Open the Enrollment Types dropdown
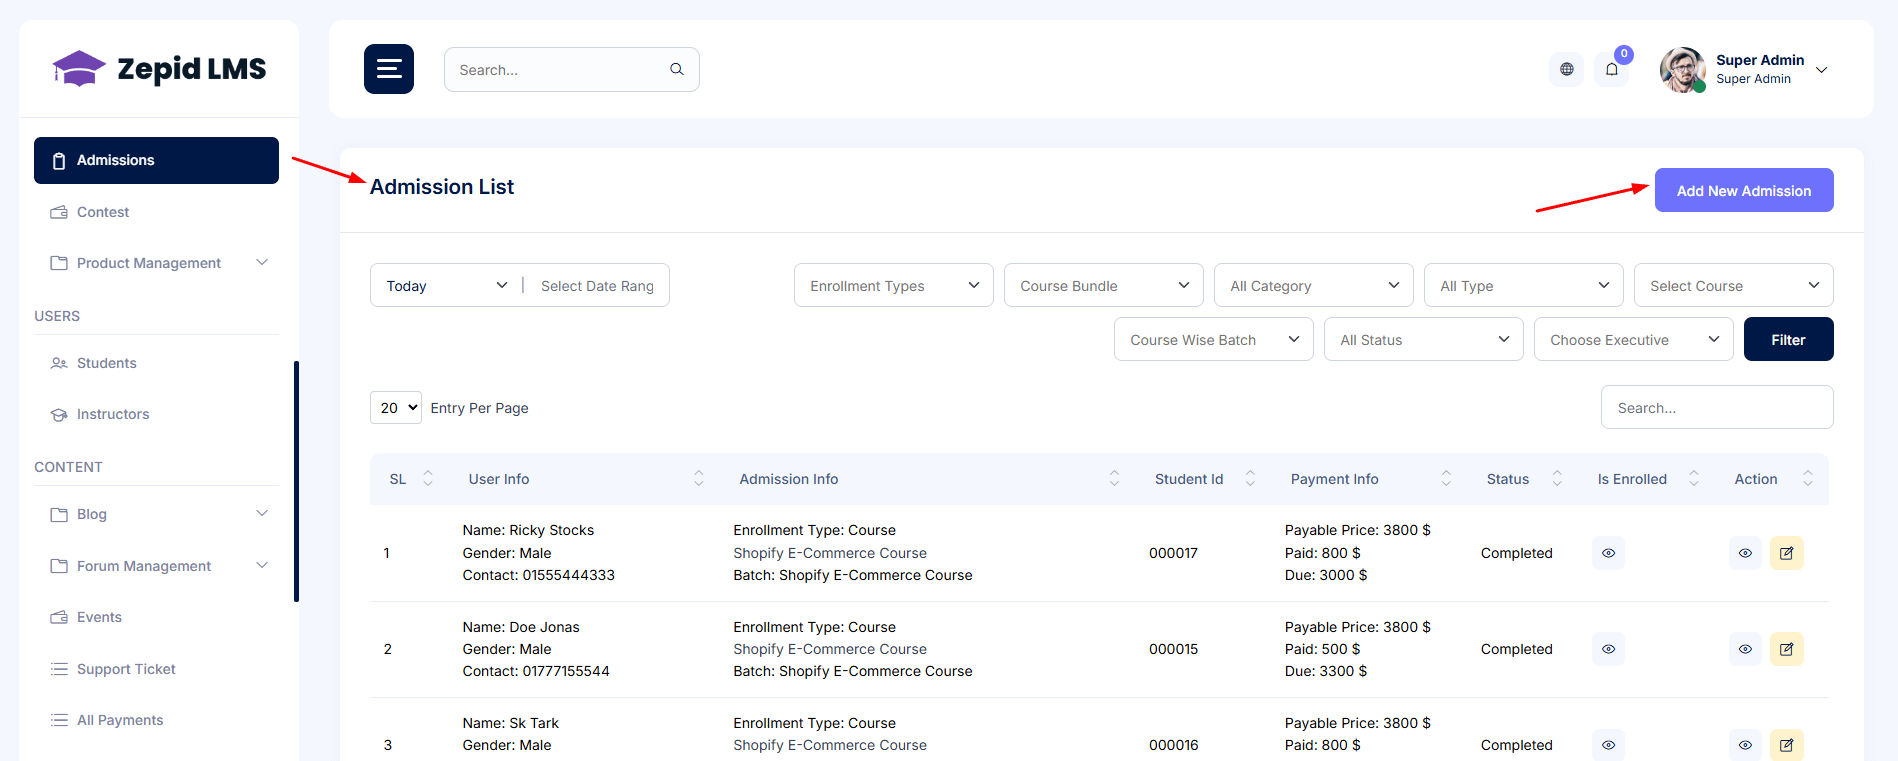 [894, 285]
